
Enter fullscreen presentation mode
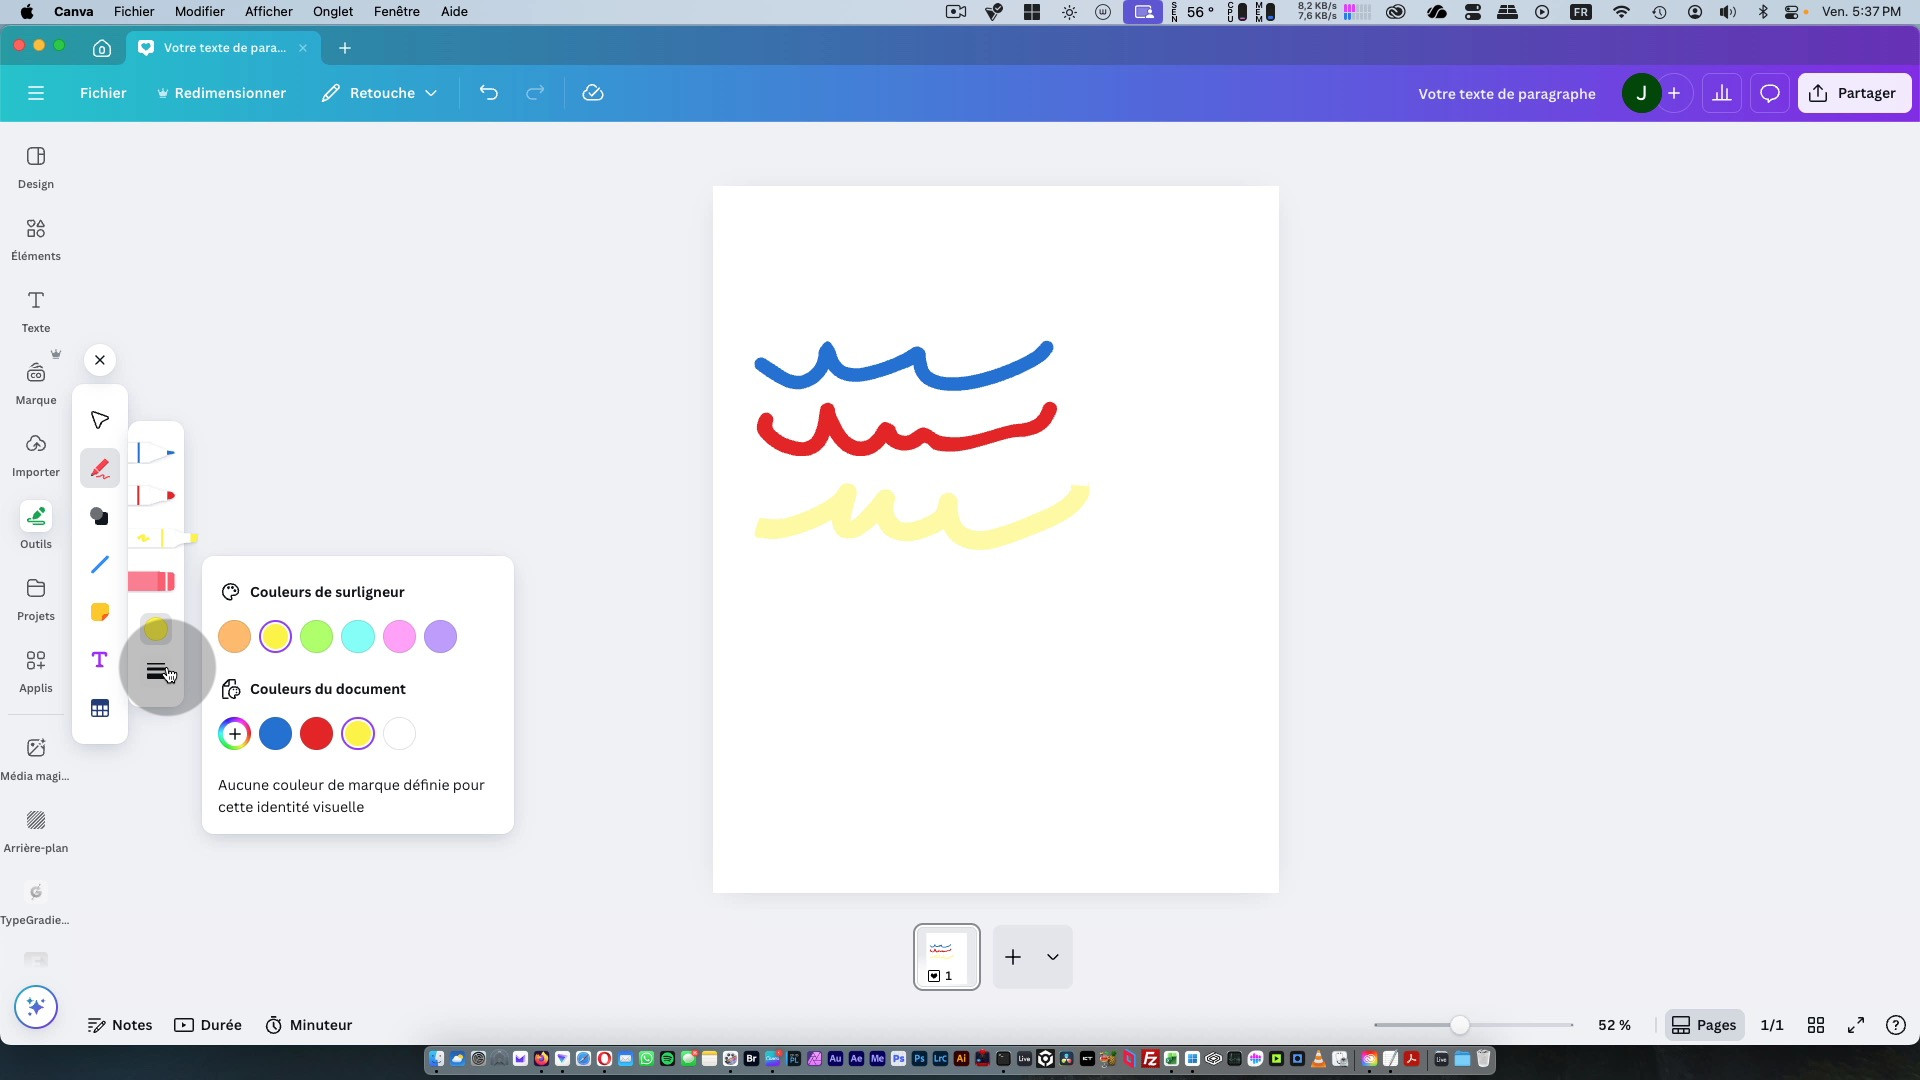tap(1856, 1025)
